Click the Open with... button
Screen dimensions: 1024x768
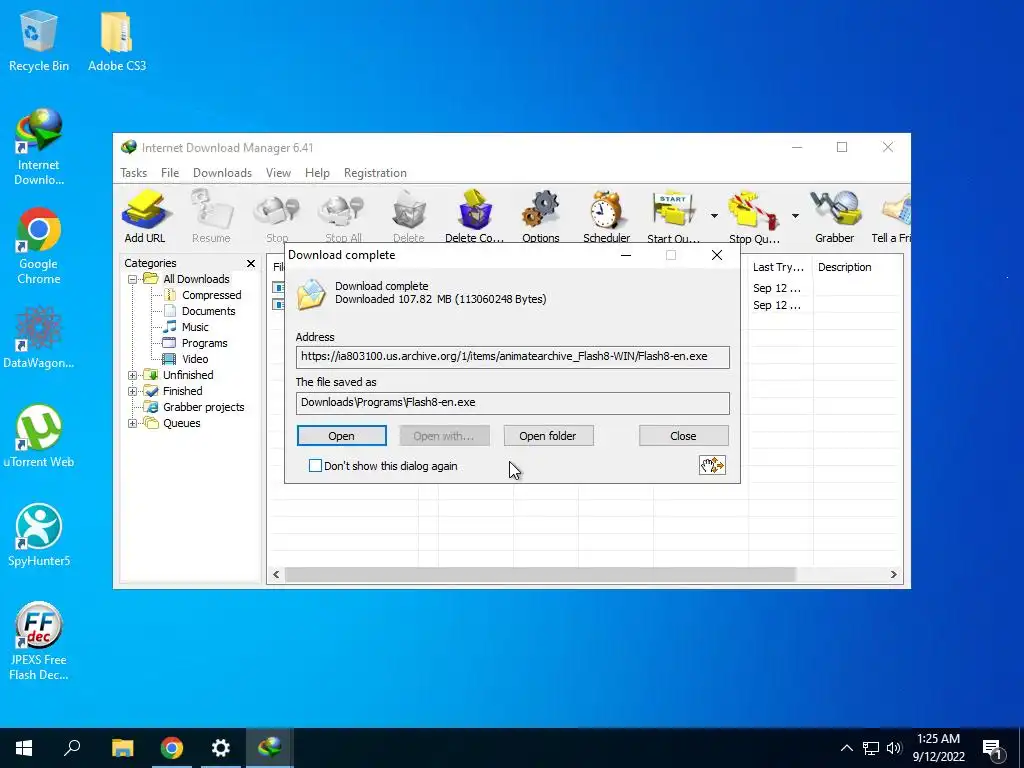click(444, 436)
